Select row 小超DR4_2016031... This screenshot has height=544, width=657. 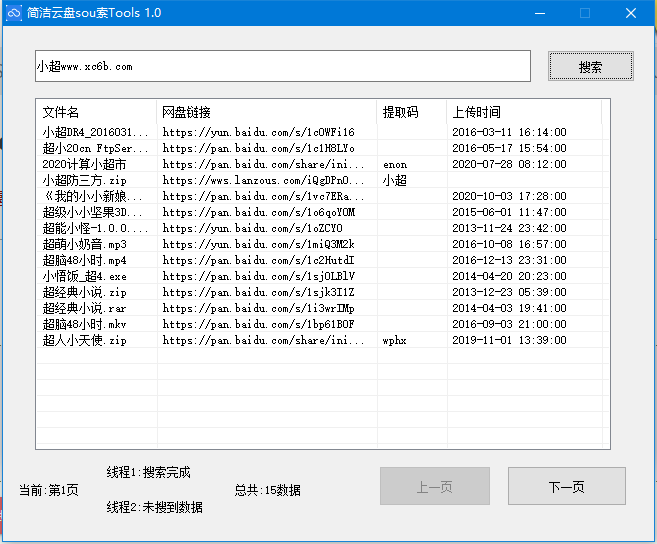coord(95,132)
